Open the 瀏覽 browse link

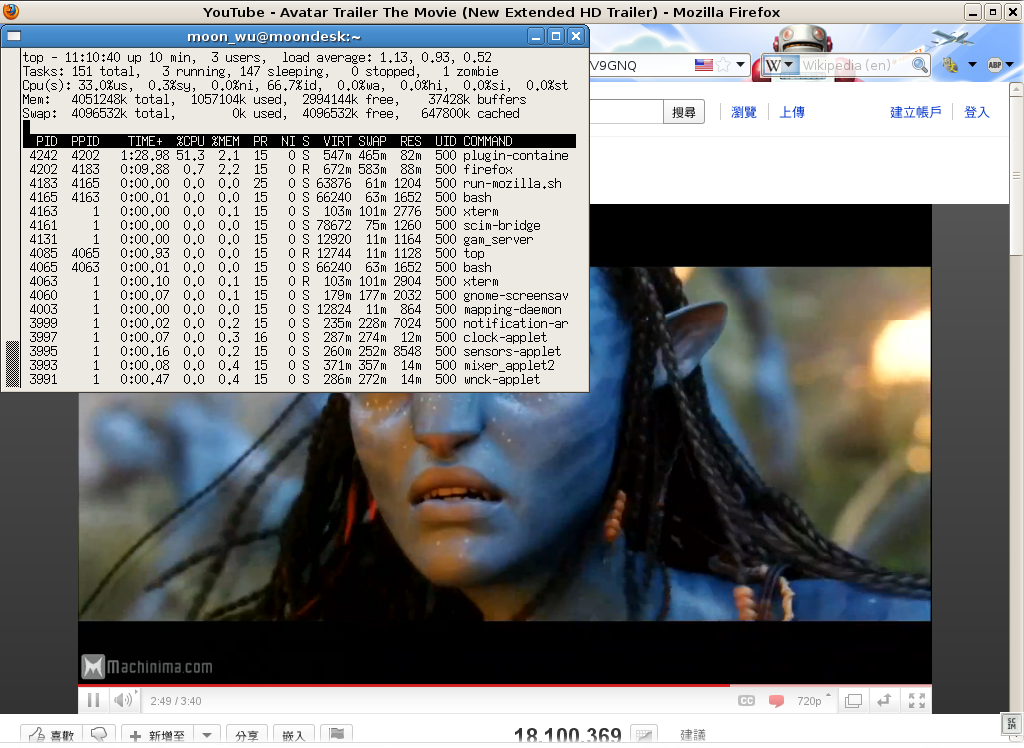point(744,112)
